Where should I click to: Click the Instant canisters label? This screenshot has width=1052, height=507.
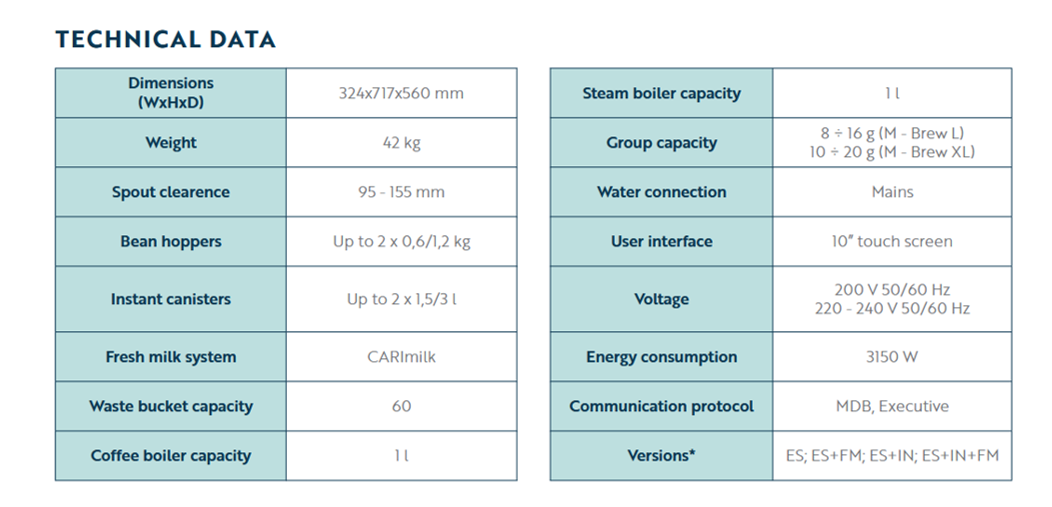[171, 299]
